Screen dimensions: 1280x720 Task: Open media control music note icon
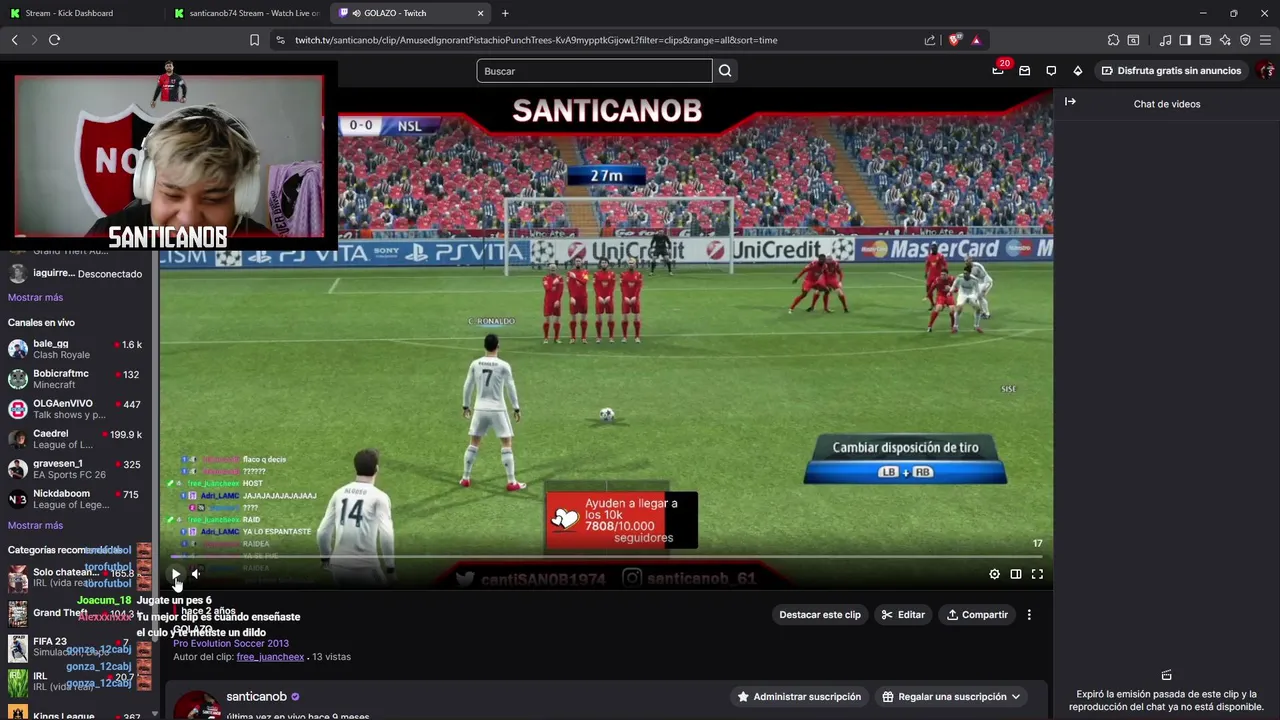click(x=1165, y=40)
